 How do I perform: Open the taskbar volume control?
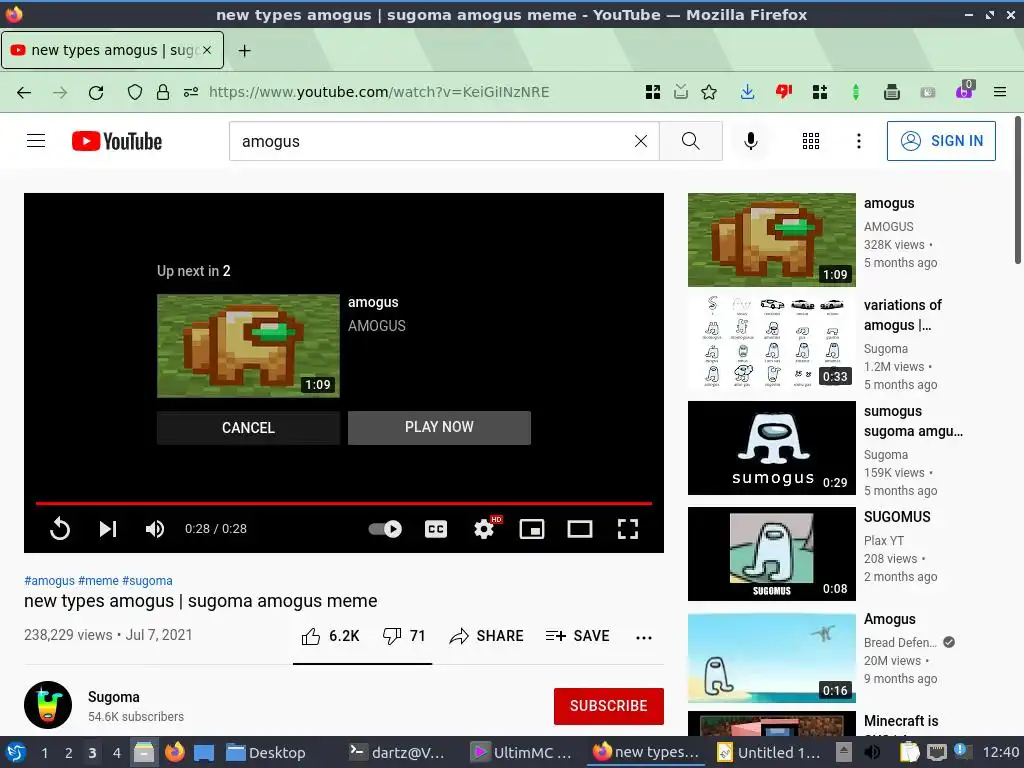[x=872, y=752]
